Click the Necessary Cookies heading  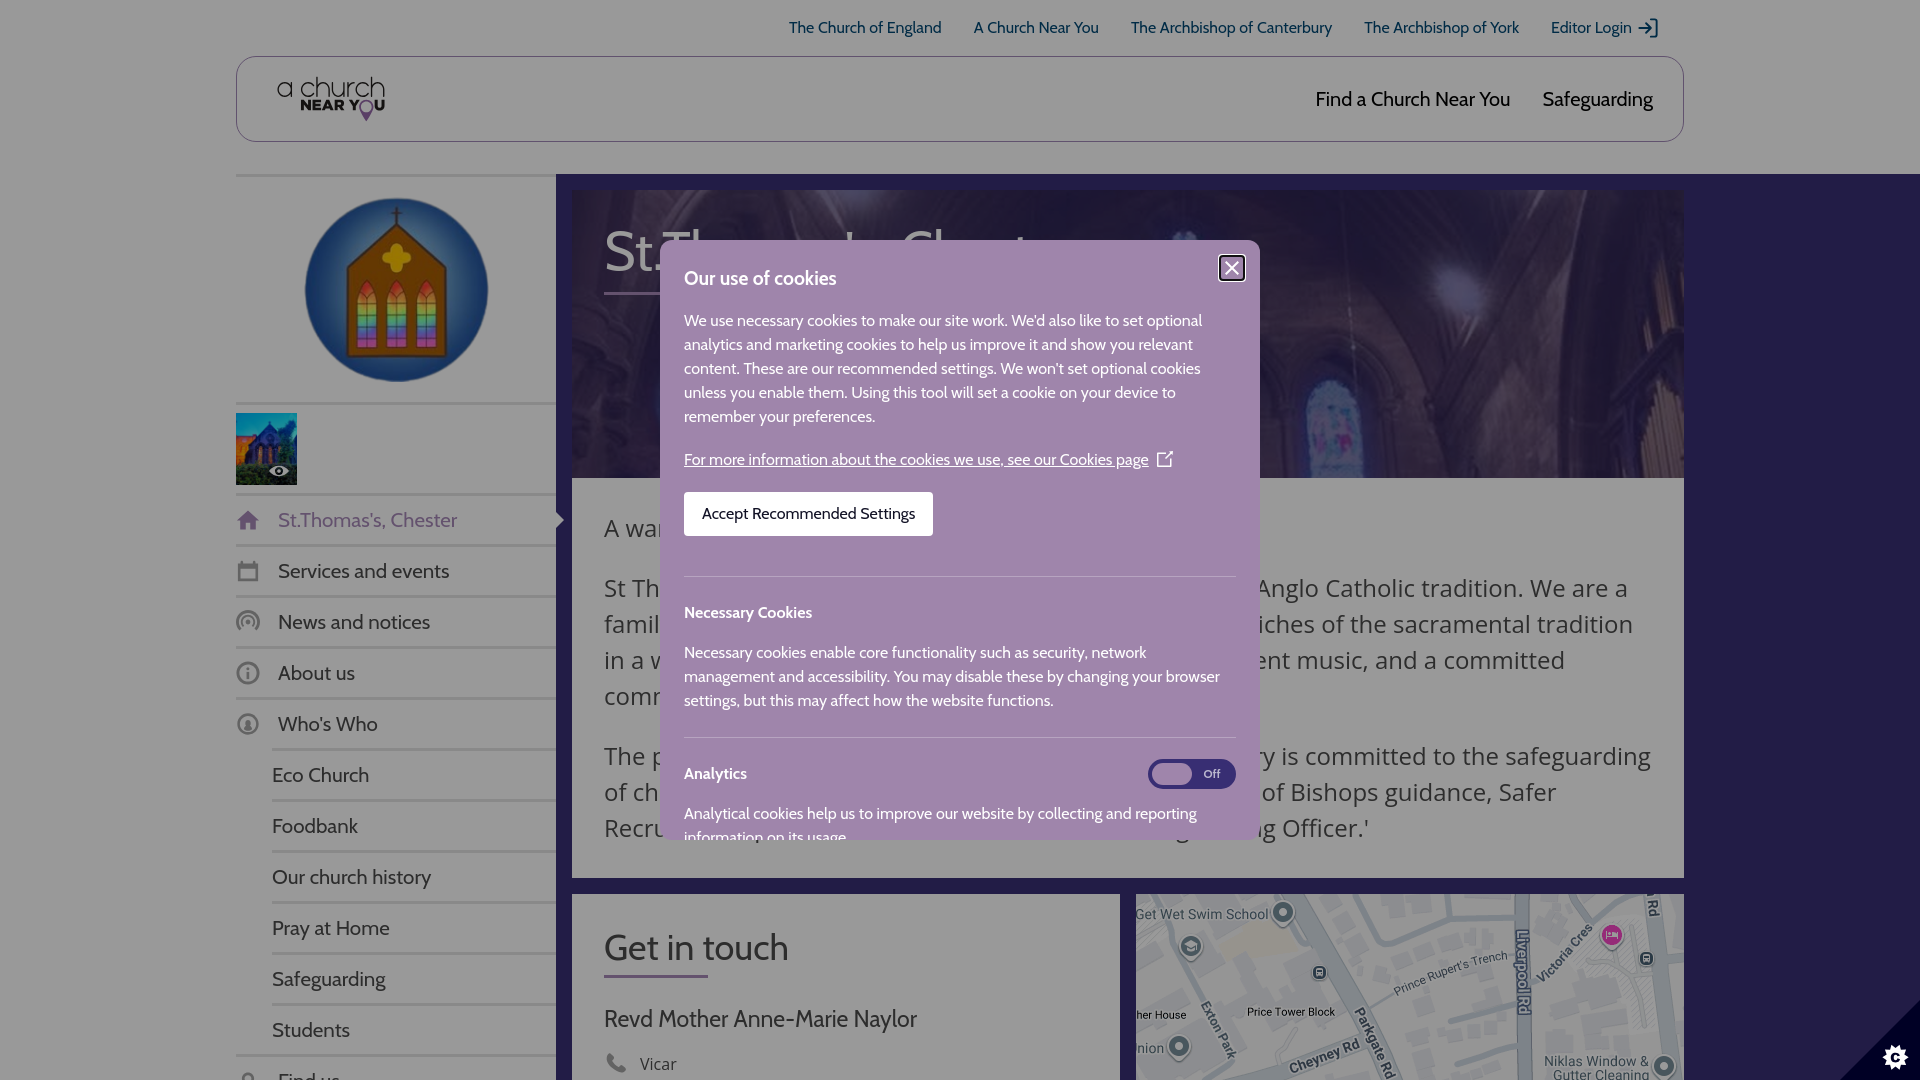(748, 613)
